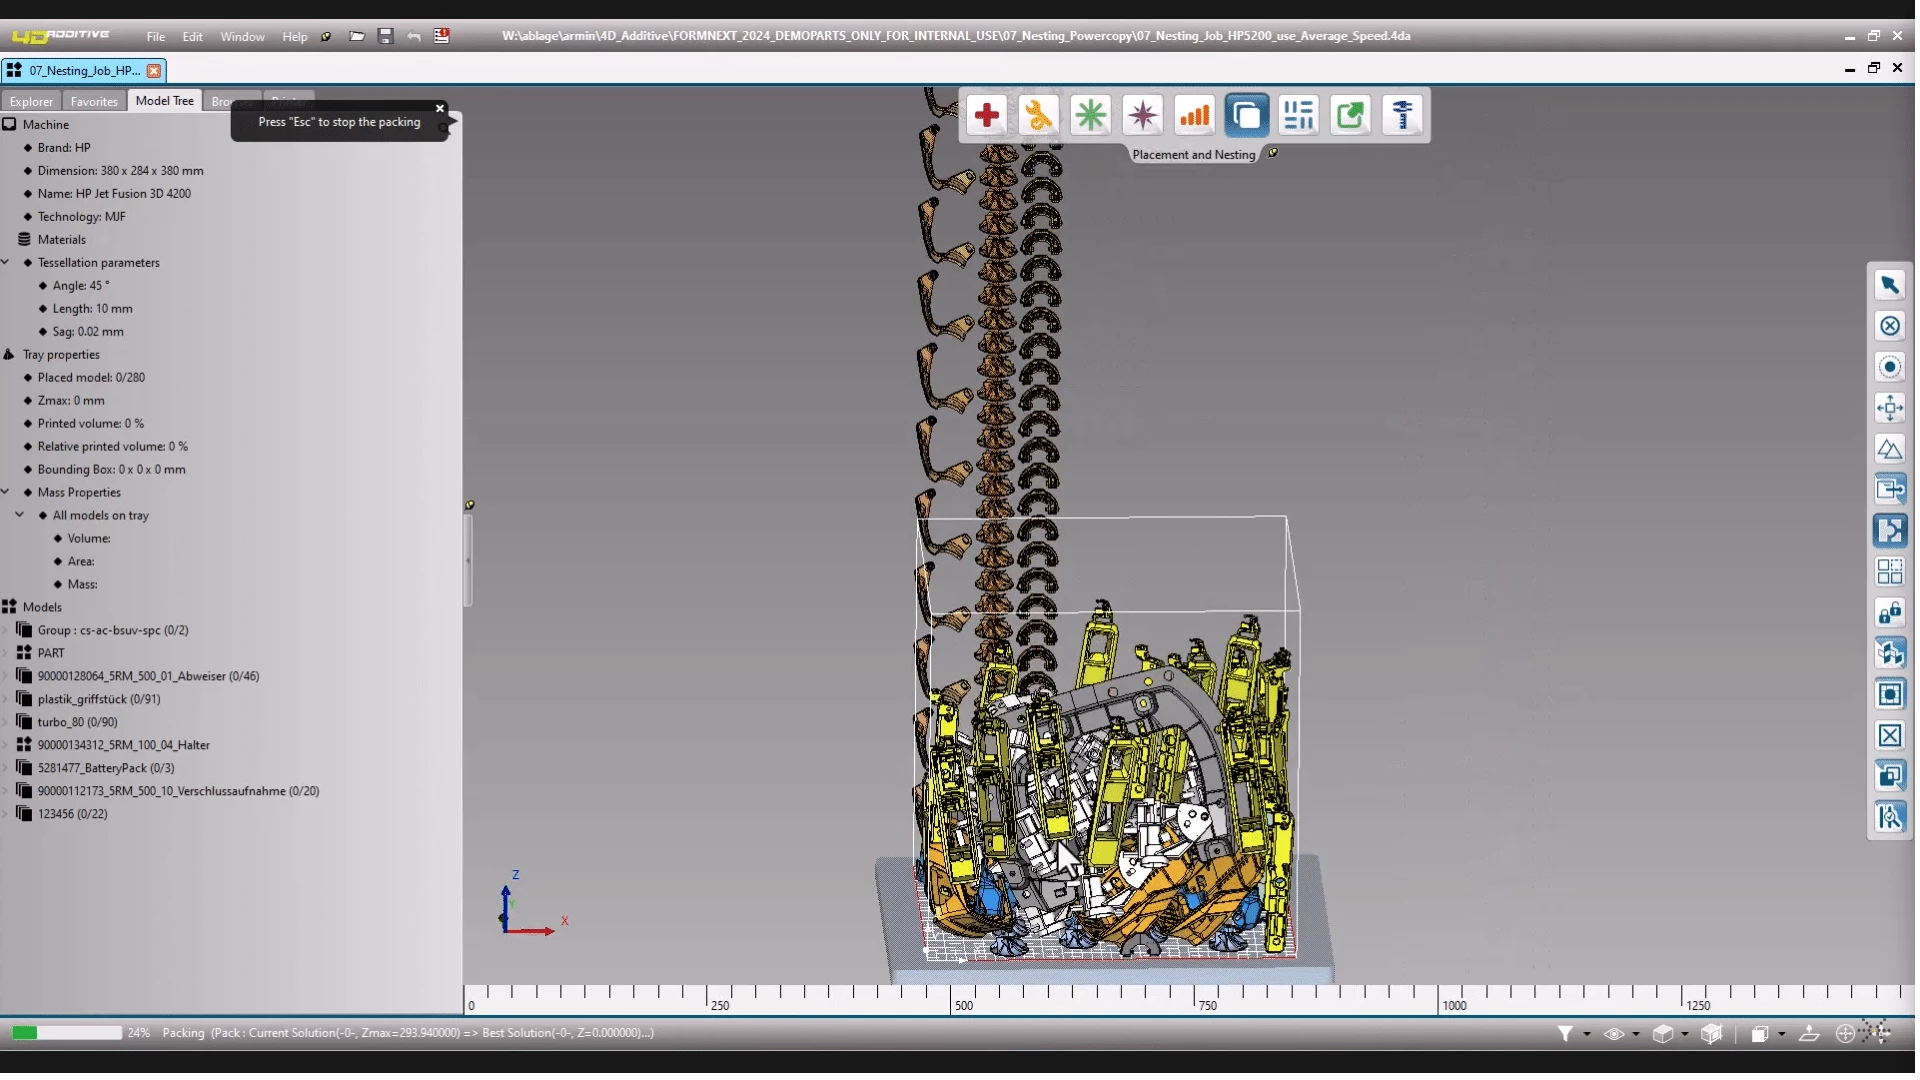Click the framed square fit icon in right toolbar
This screenshot has width=1920, height=1080.
(x=1889, y=695)
